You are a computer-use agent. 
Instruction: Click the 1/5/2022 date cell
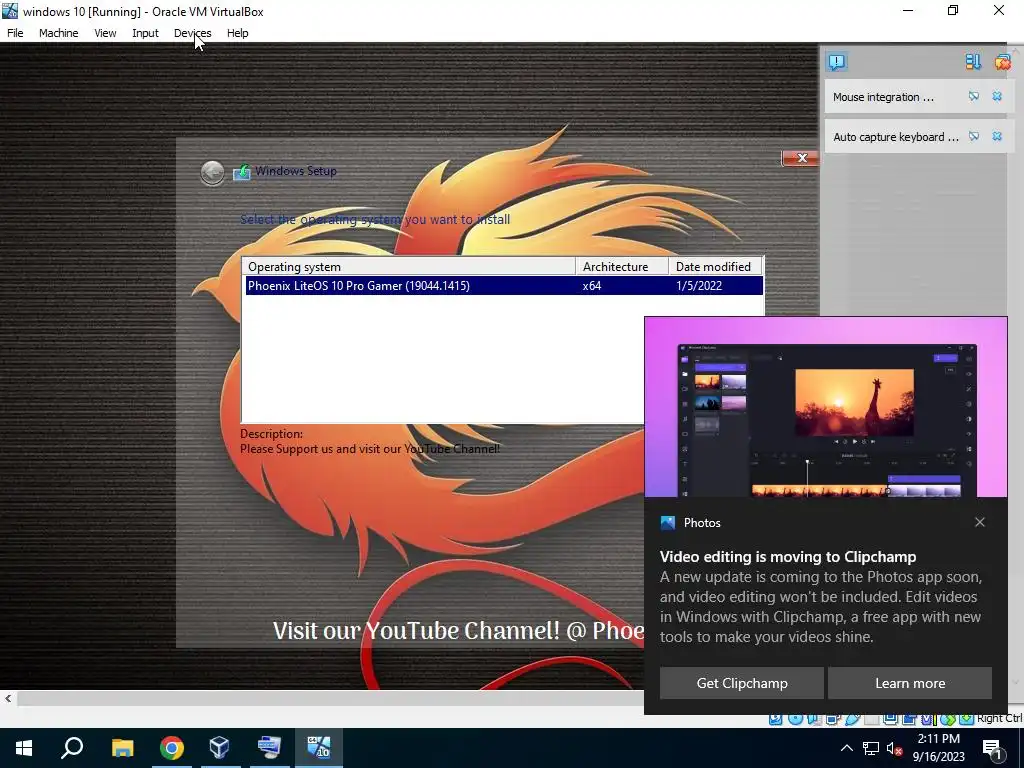tap(699, 285)
